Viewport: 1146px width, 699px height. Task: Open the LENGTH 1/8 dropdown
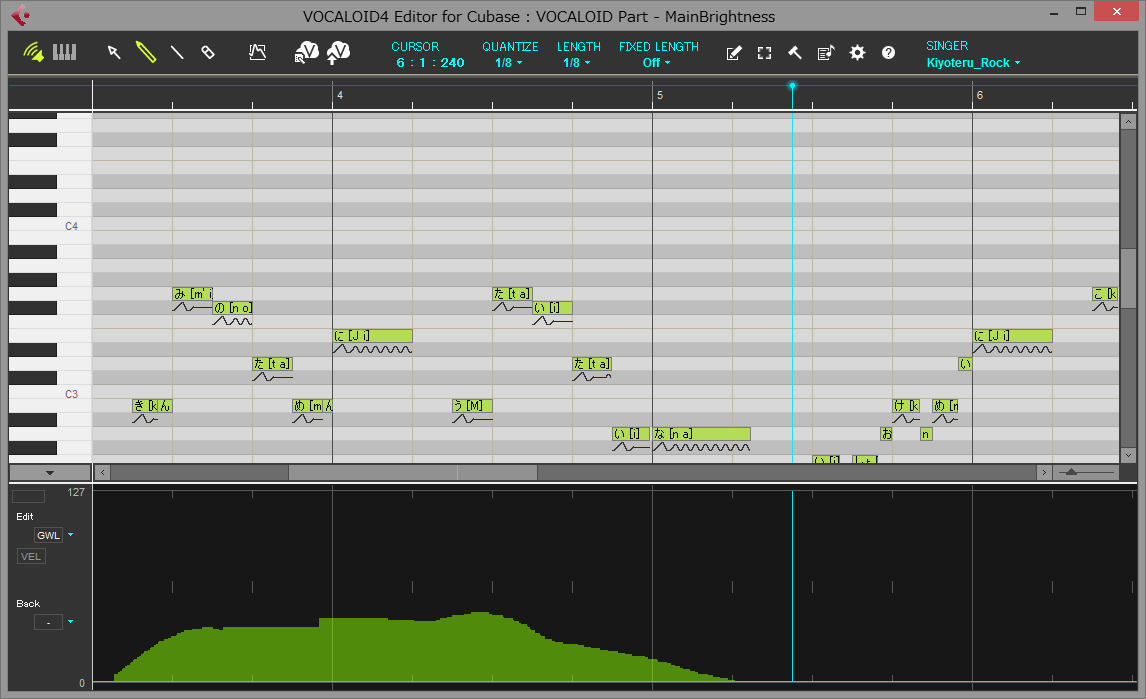577,63
